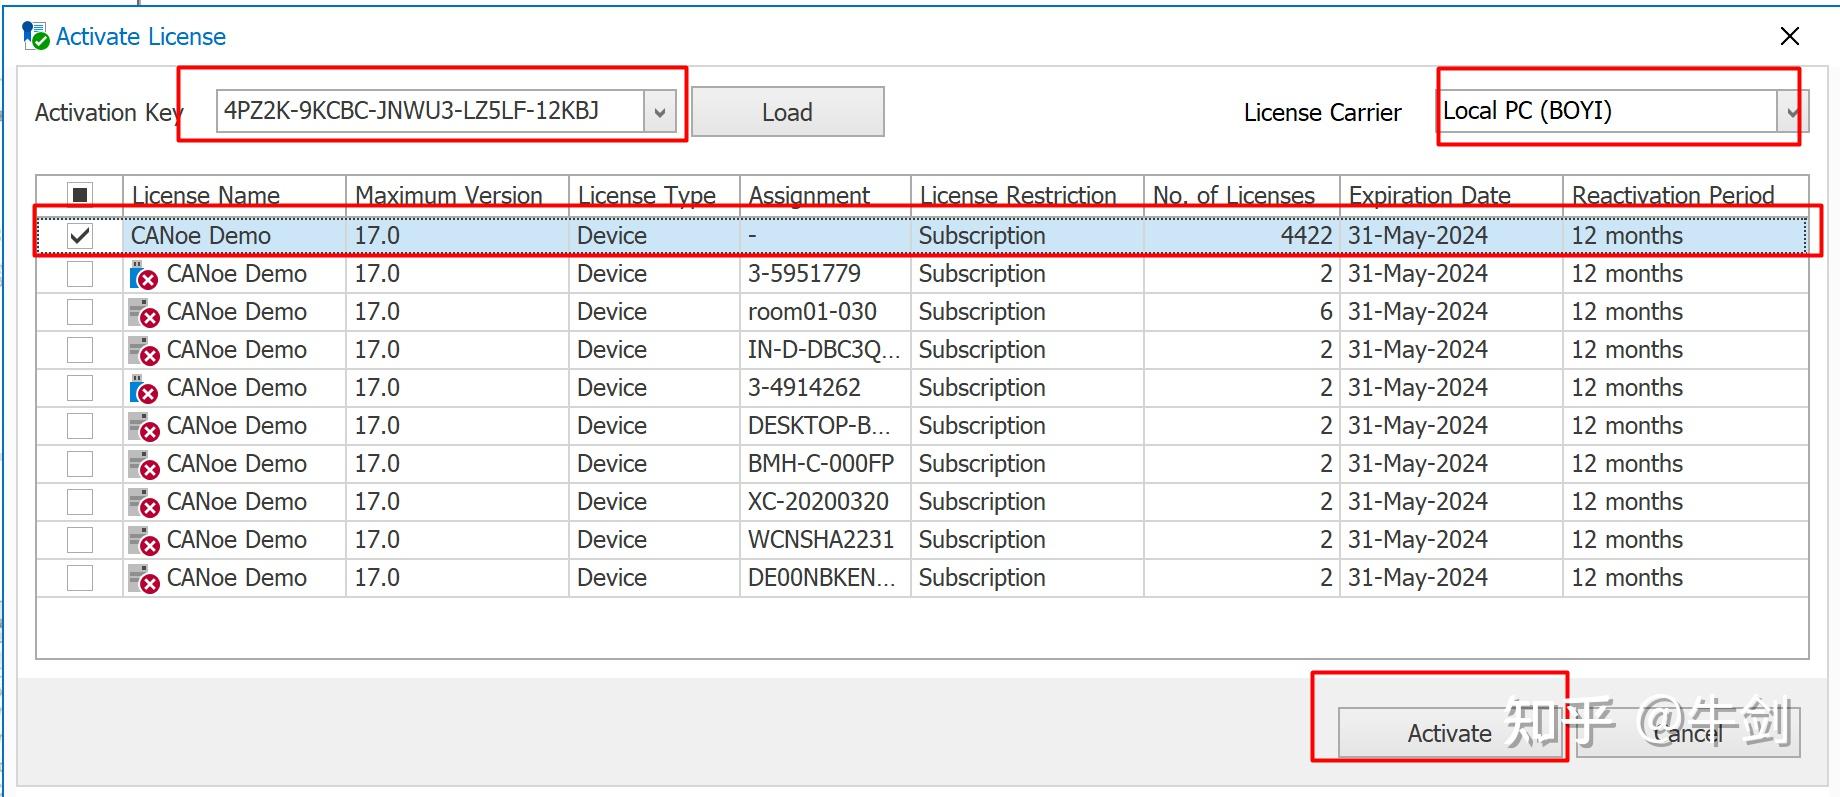The image size is (1840, 797).
Task: Click the license icon in the XC-20200320 row
Action: tap(144, 503)
